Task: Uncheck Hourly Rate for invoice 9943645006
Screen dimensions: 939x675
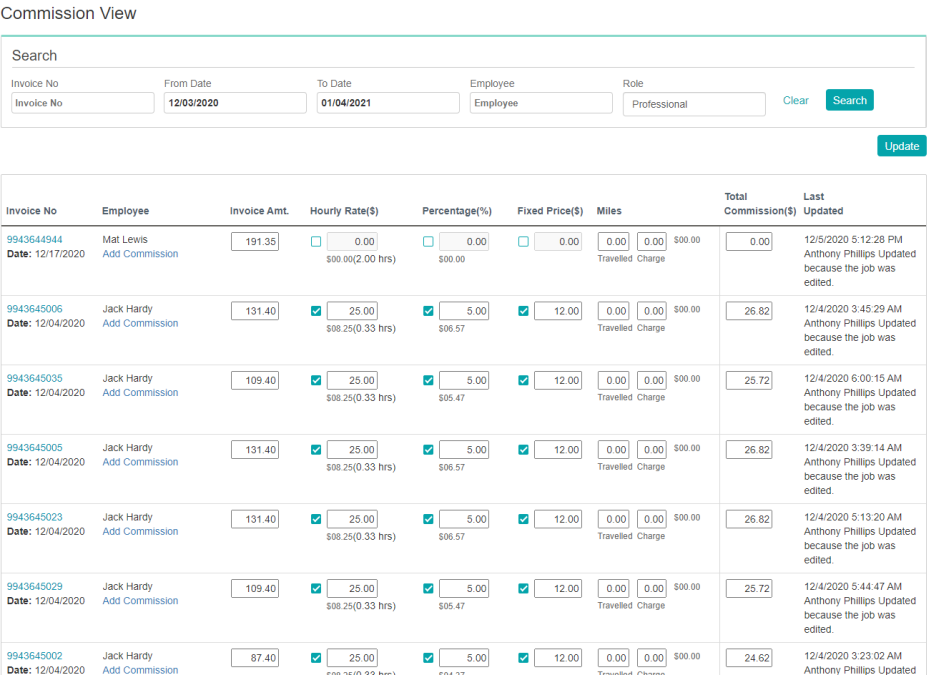Action: point(316,311)
